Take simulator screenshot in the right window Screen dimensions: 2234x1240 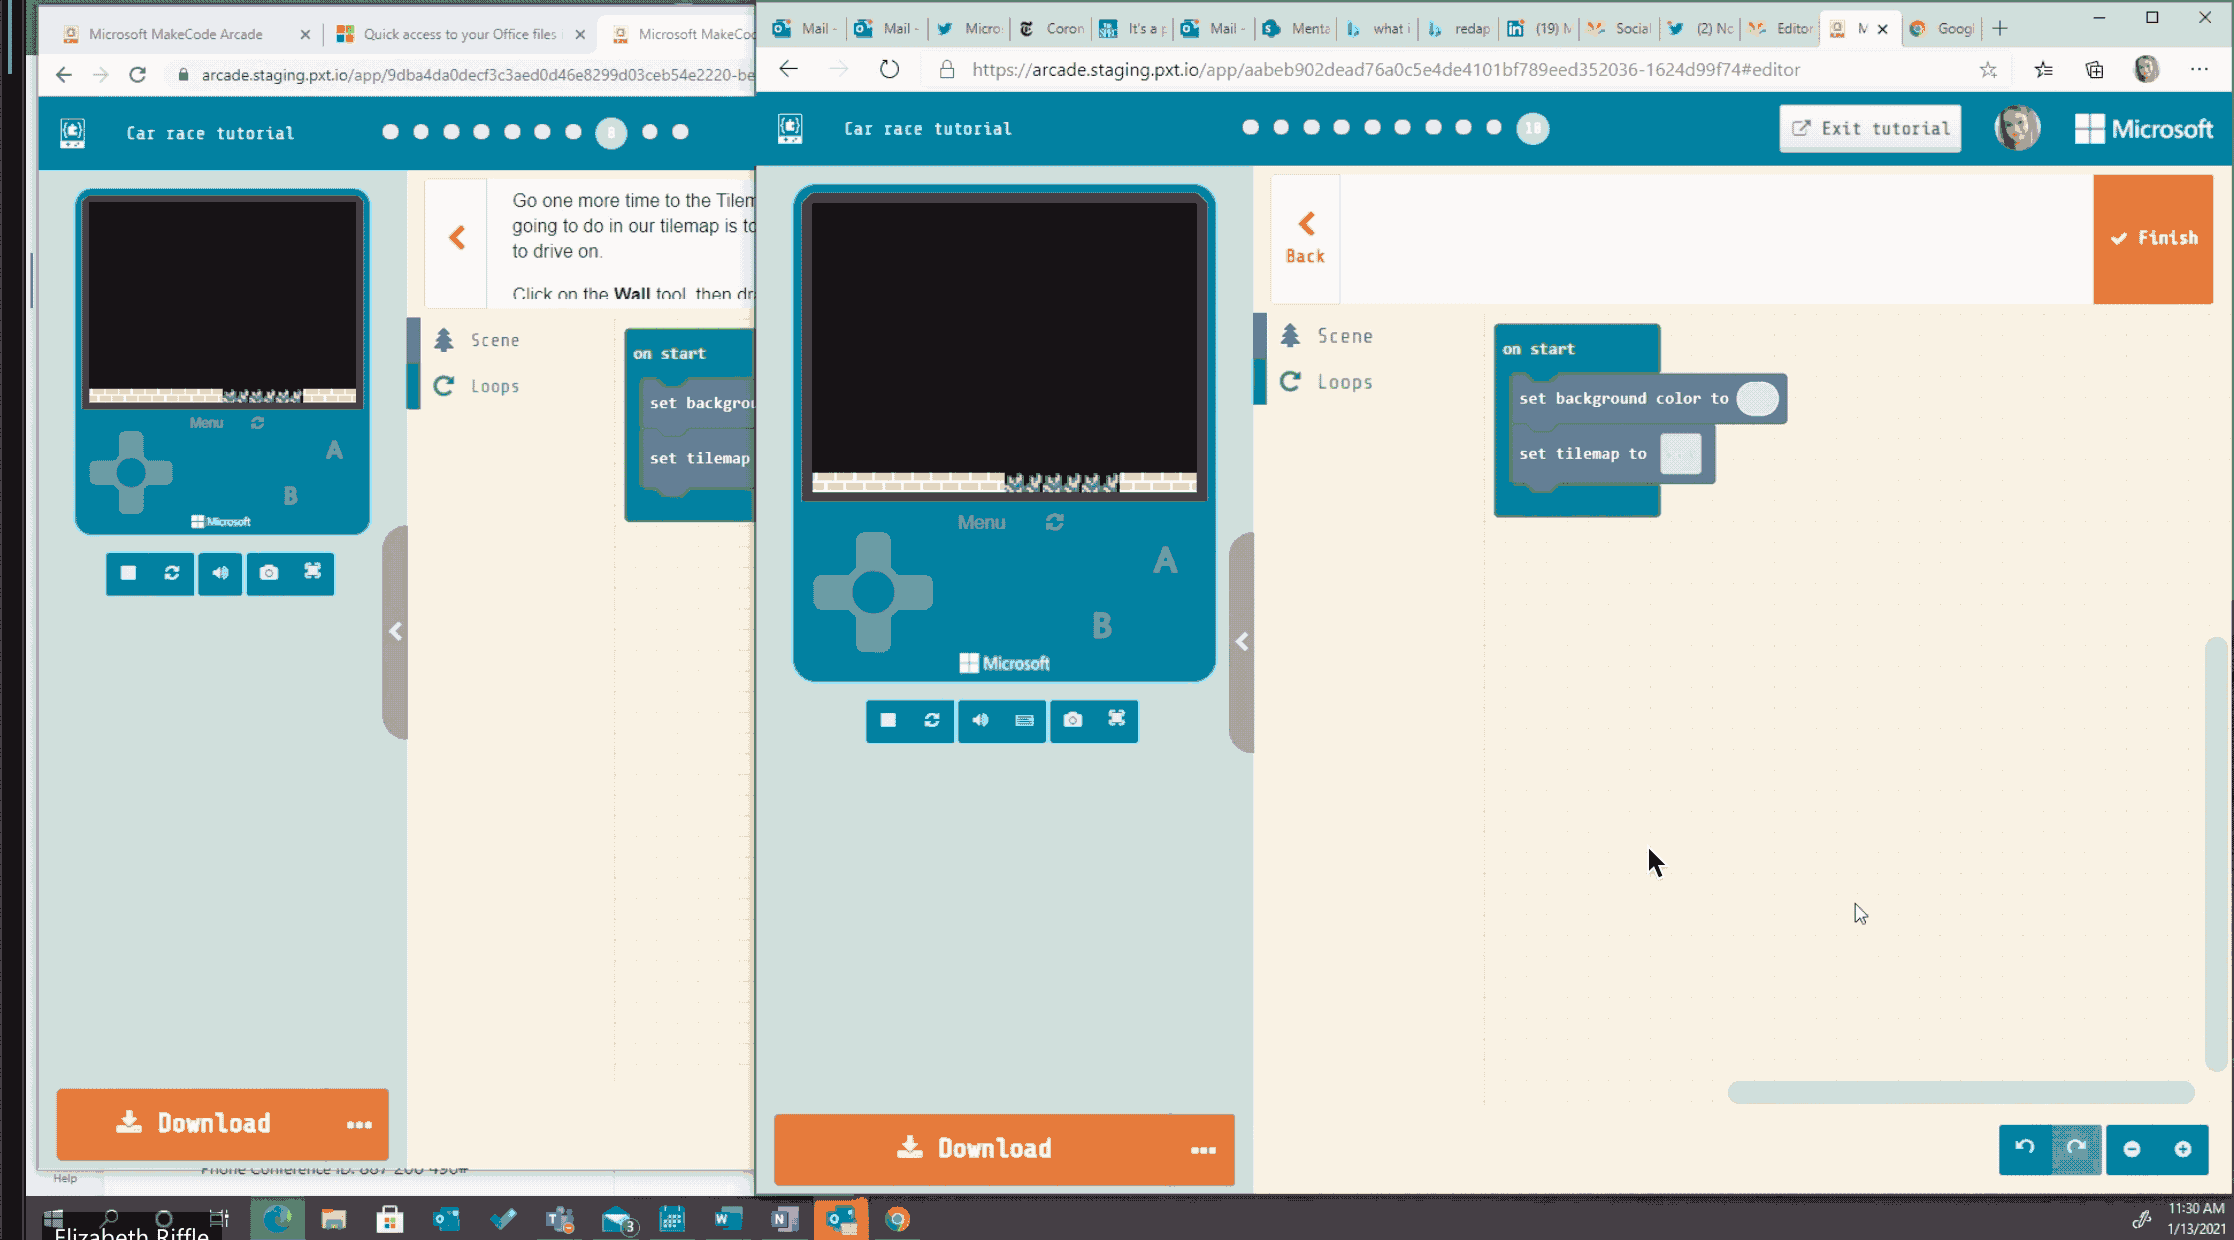pos(1072,720)
